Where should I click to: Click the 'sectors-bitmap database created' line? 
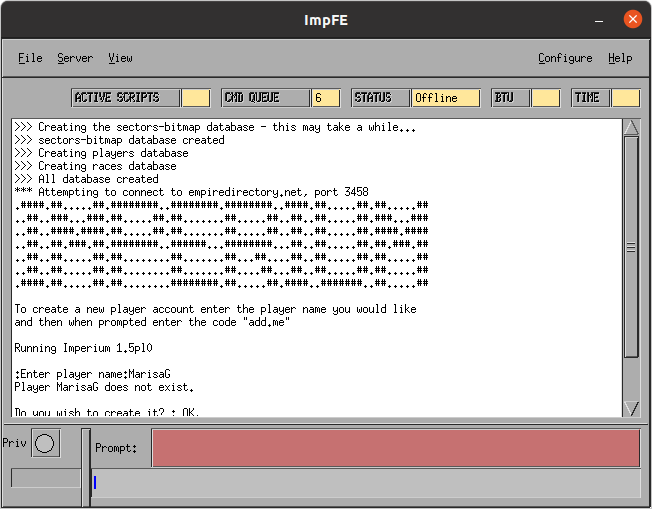119,140
